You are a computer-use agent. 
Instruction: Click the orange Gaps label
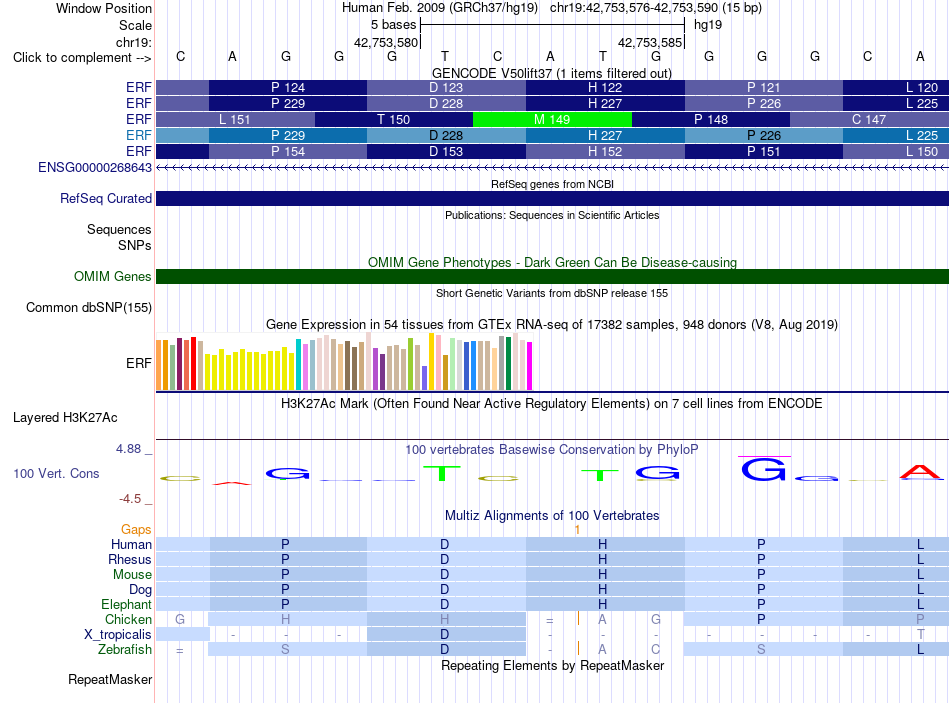click(136, 530)
